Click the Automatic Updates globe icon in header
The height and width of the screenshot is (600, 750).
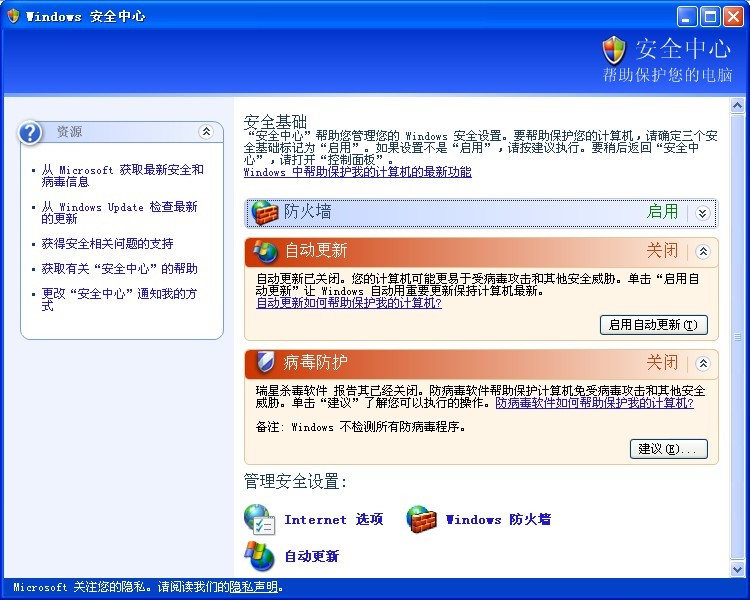(265, 251)
